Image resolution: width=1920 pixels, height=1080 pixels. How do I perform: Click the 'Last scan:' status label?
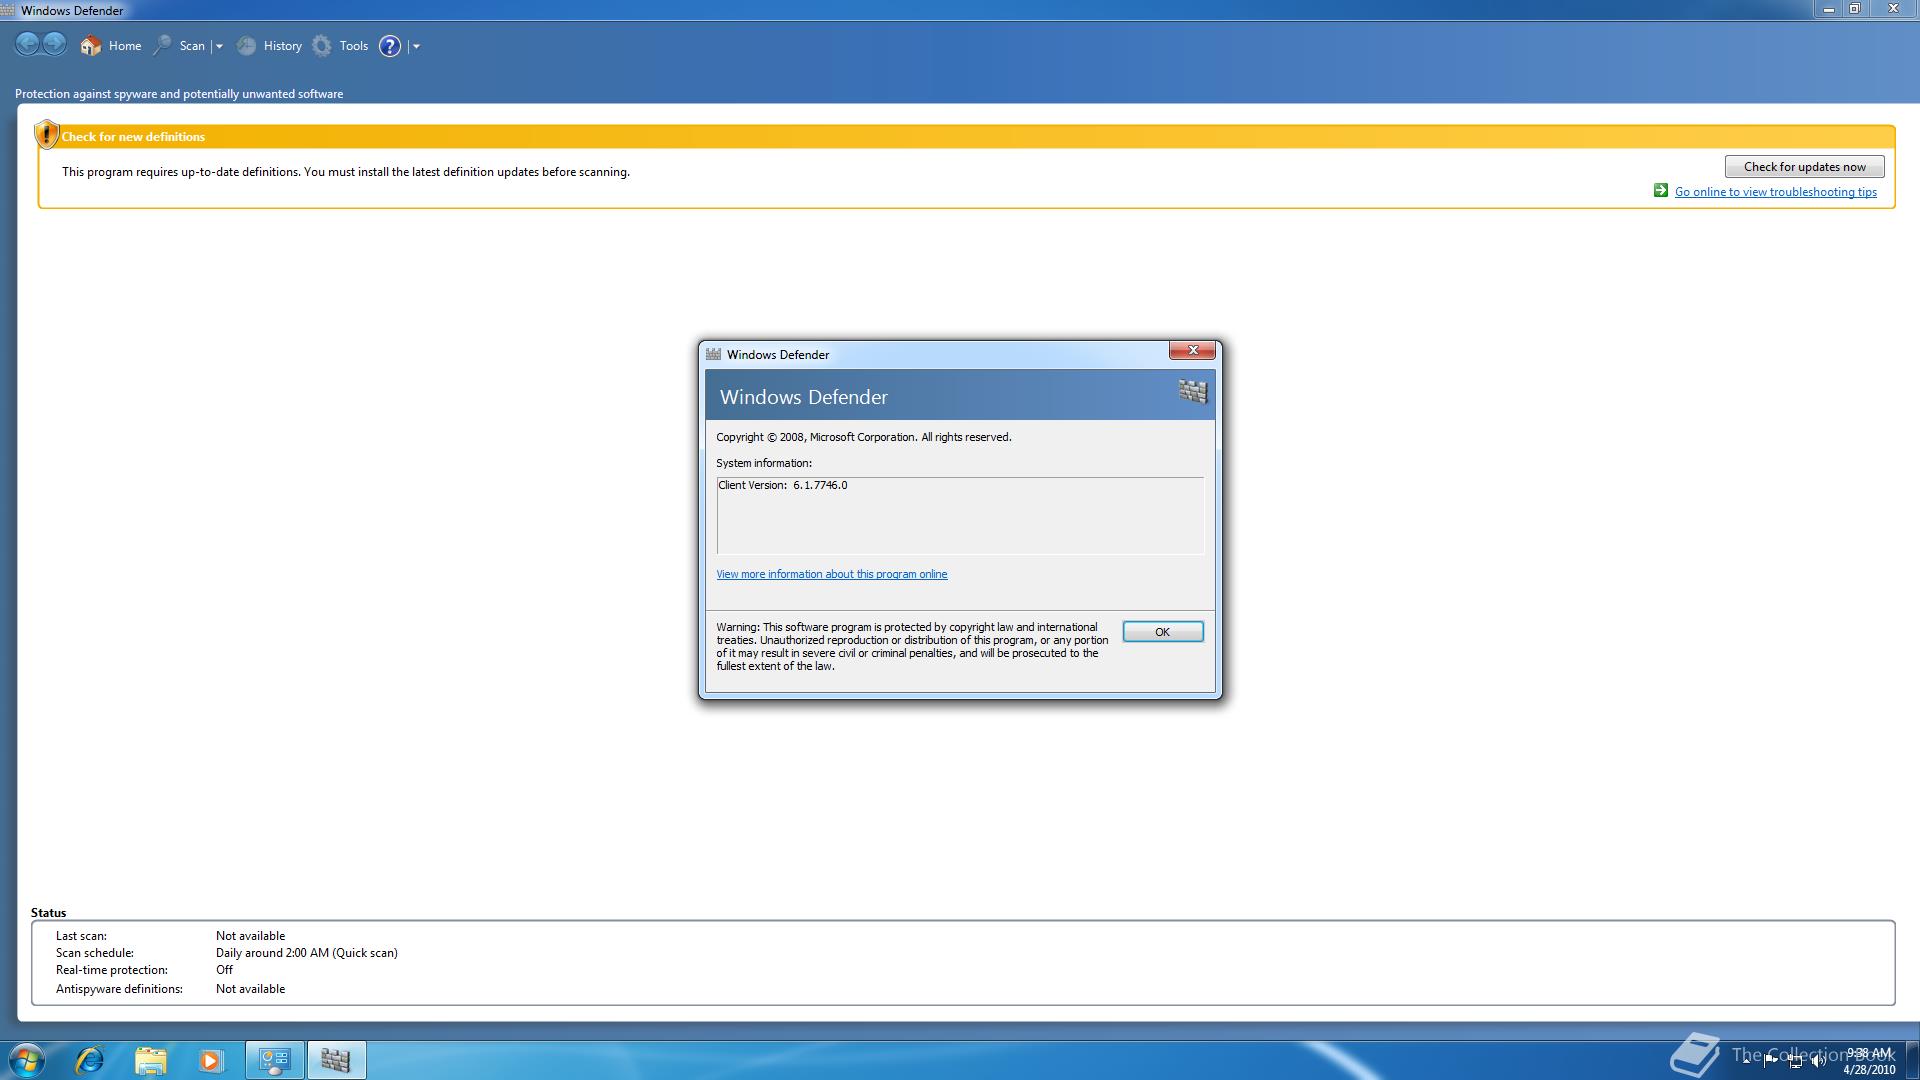[81, 936]
